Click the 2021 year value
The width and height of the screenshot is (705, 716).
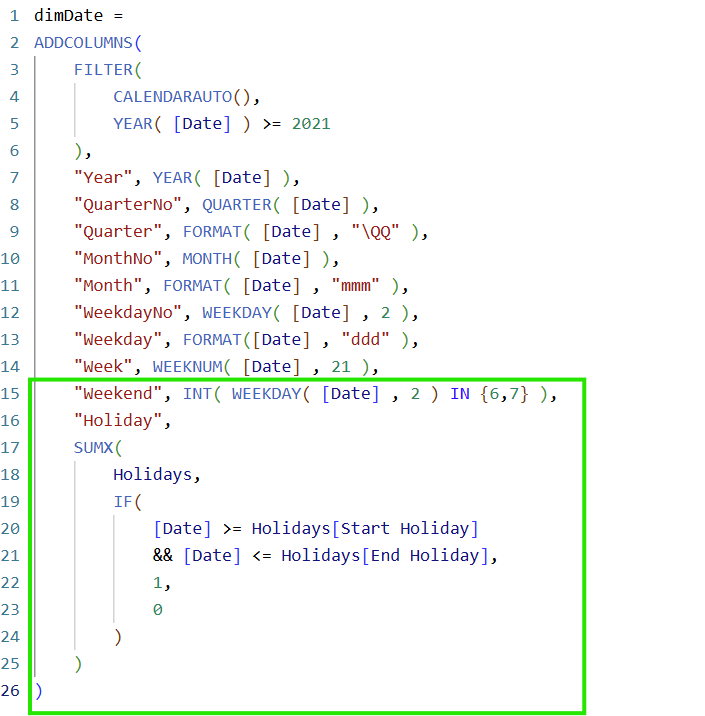pyautogui.click(x=311, y=124)
